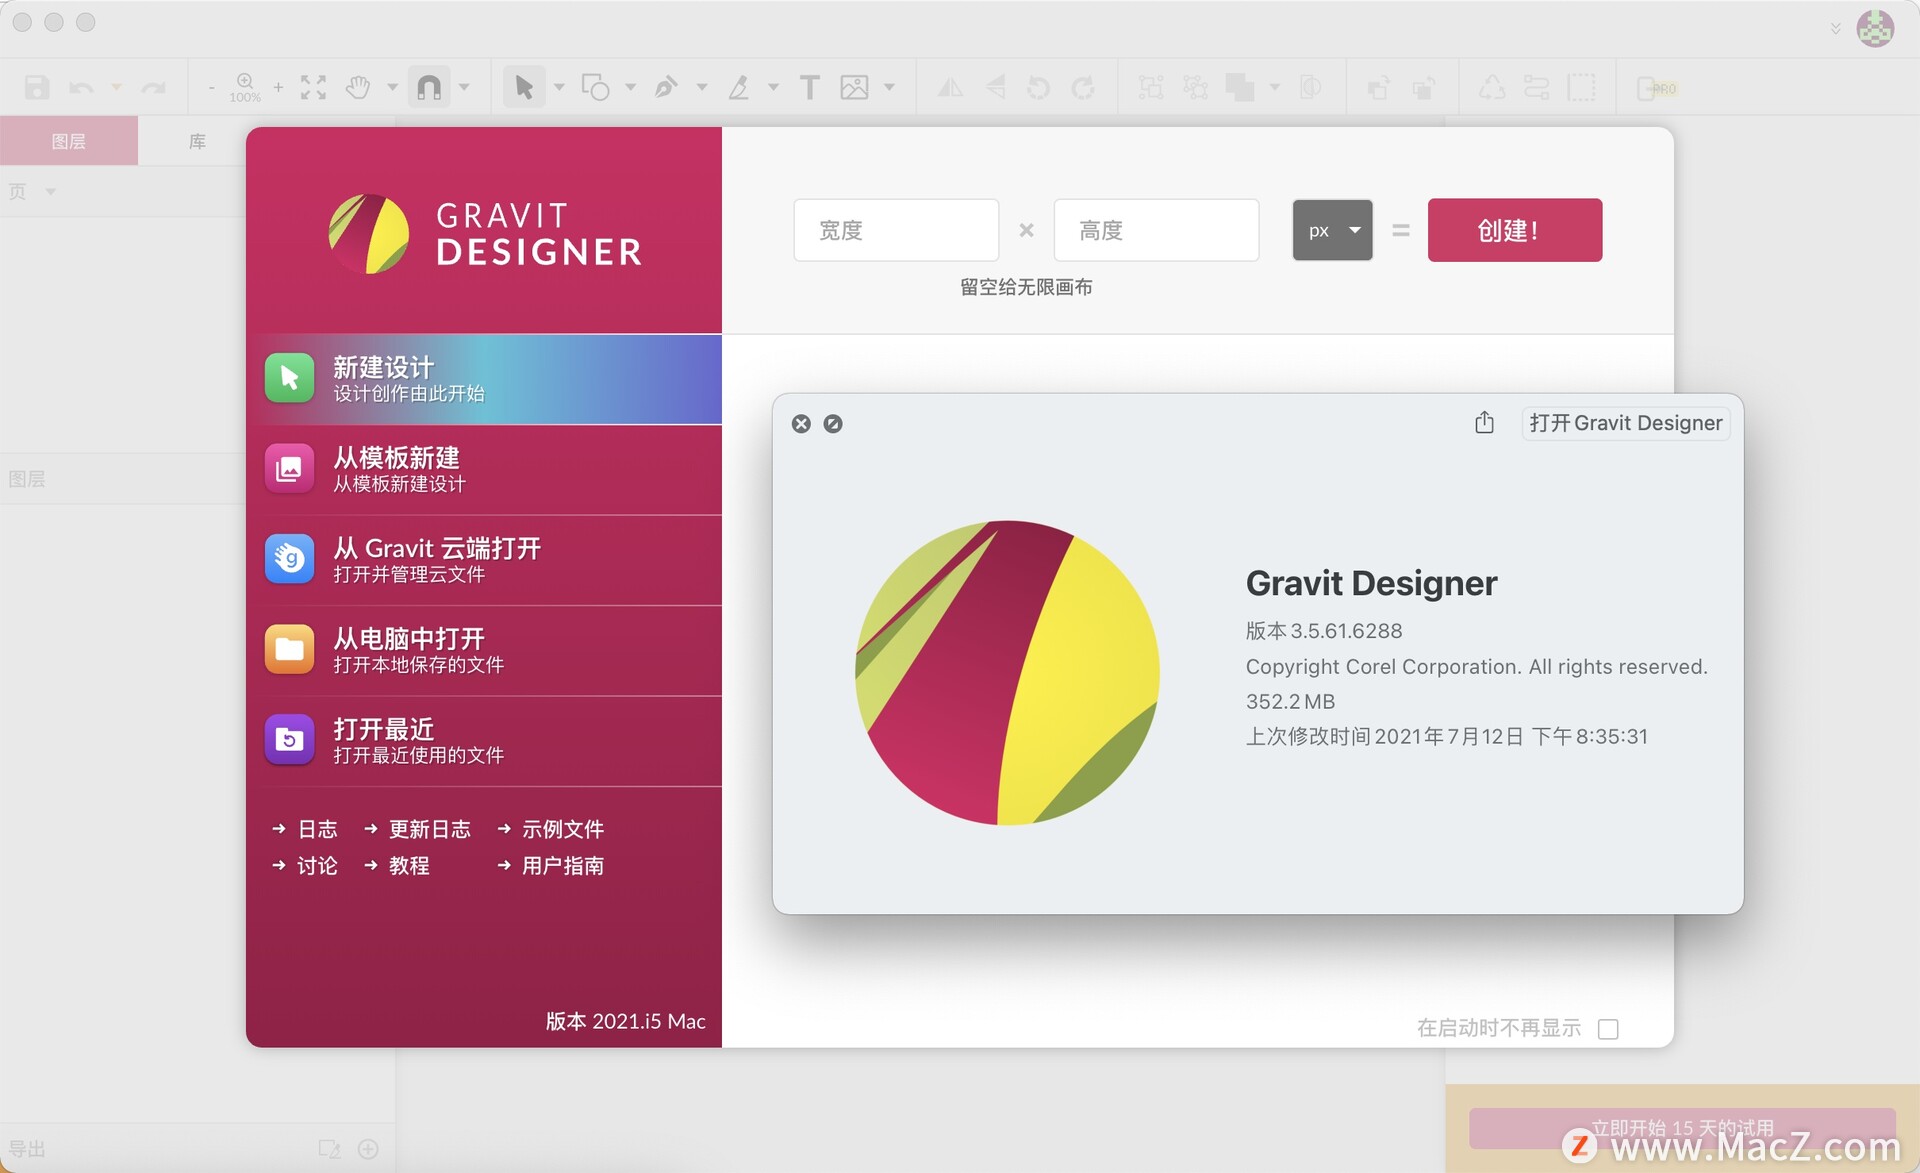Click the Ungroup selection icon
1920x1173 pixels.
(x=1195, y=88)
